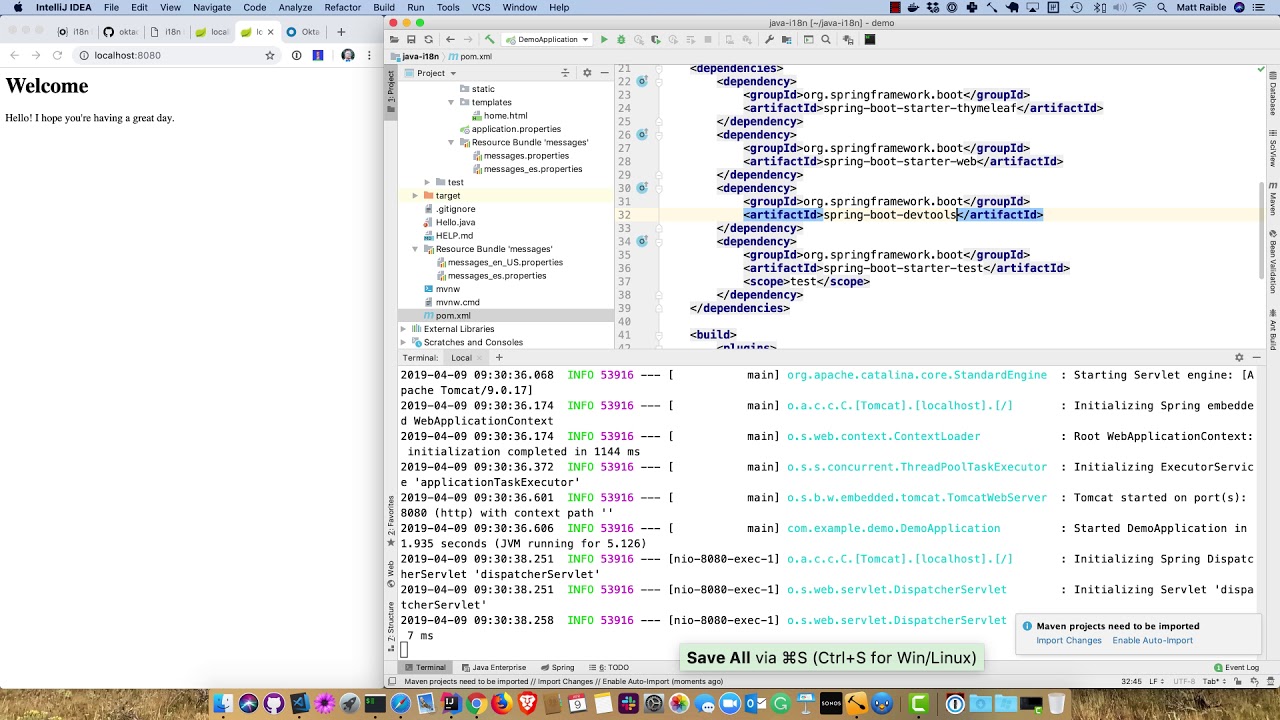Click Chrome icon in the Dock
Viewport: 1280px width, 720px height.
[x=476, y=704]
